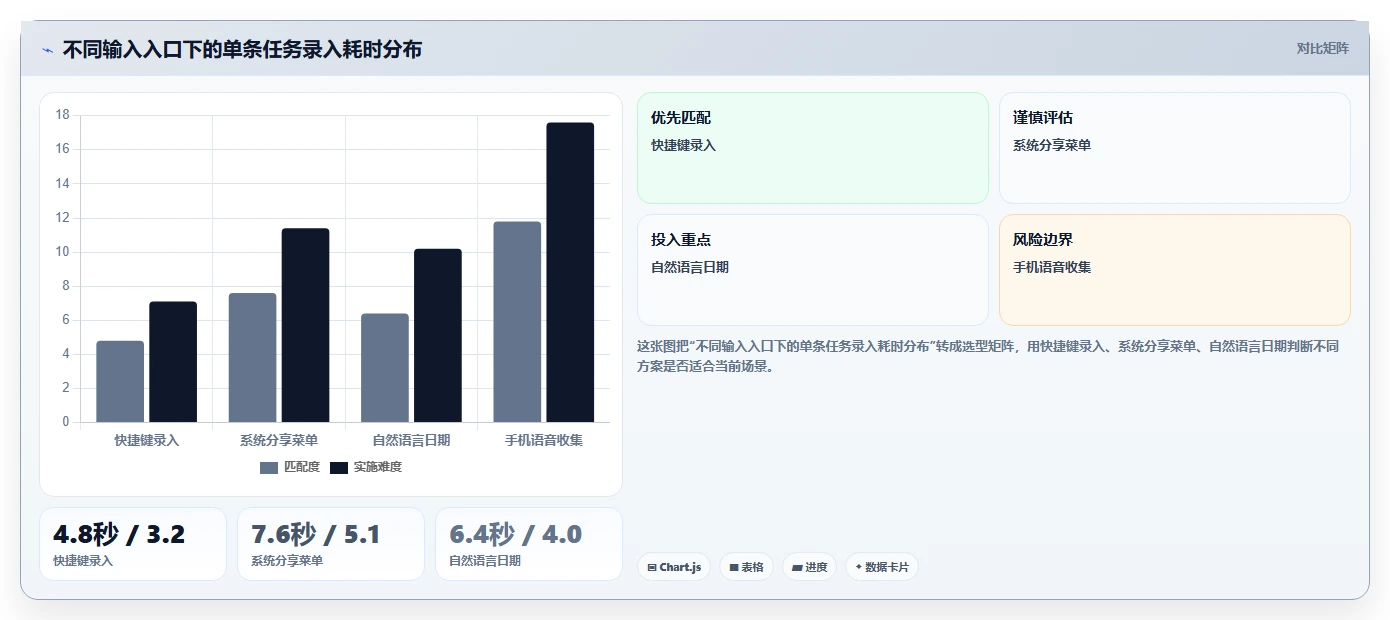The height and width of the screenshot is (620, 1390).
Task: Click the 系统分享菜单 匹配度 bar
Action: tap(252, 357)
